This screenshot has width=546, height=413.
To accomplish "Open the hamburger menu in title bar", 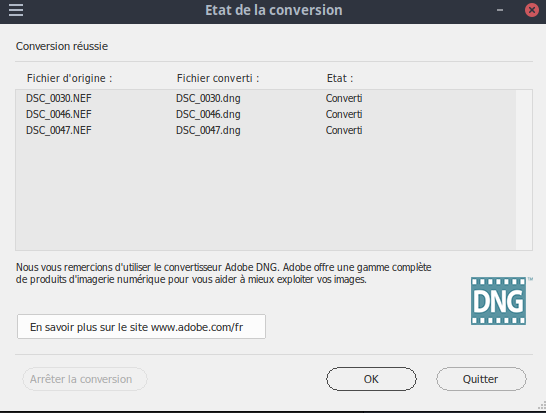I will click(x=16, y=10).
